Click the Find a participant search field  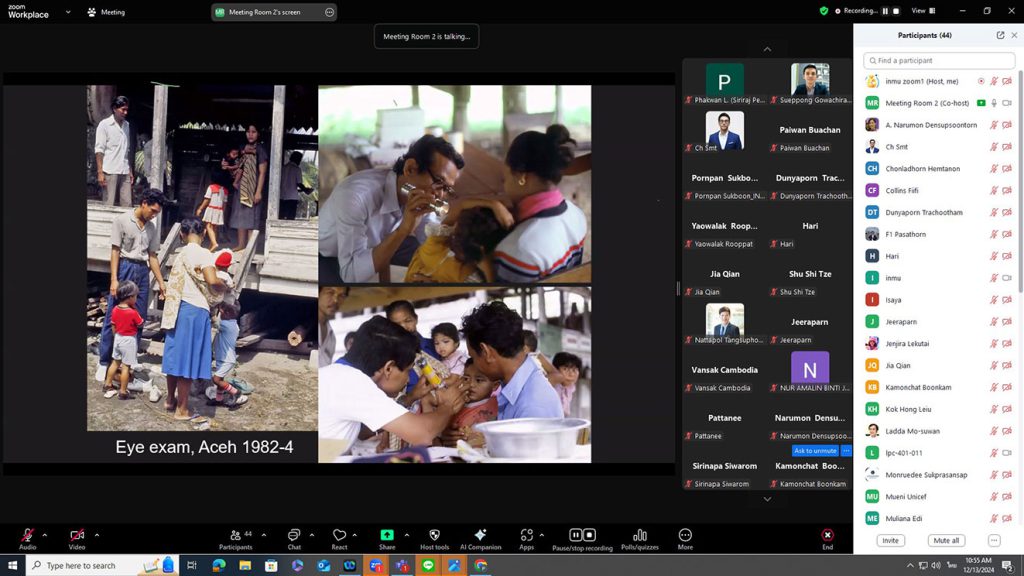point(938,61)
